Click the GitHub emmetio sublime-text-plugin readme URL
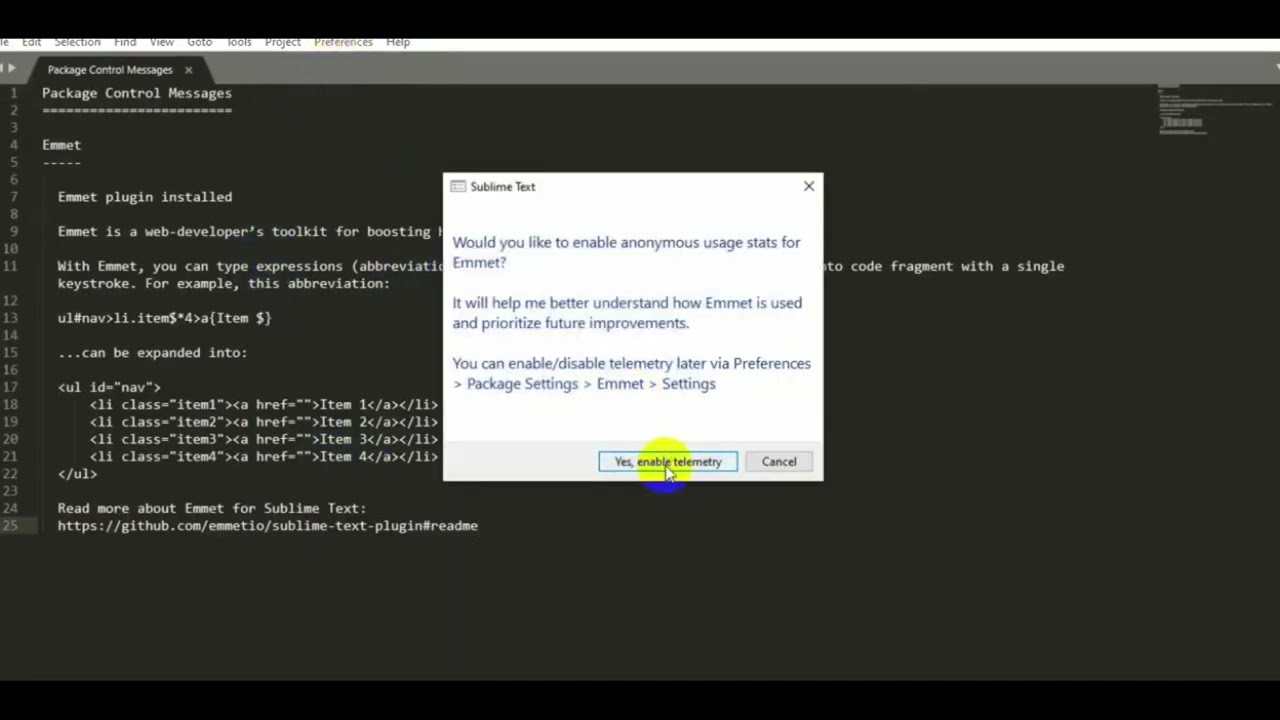 [x=267, y=526]
